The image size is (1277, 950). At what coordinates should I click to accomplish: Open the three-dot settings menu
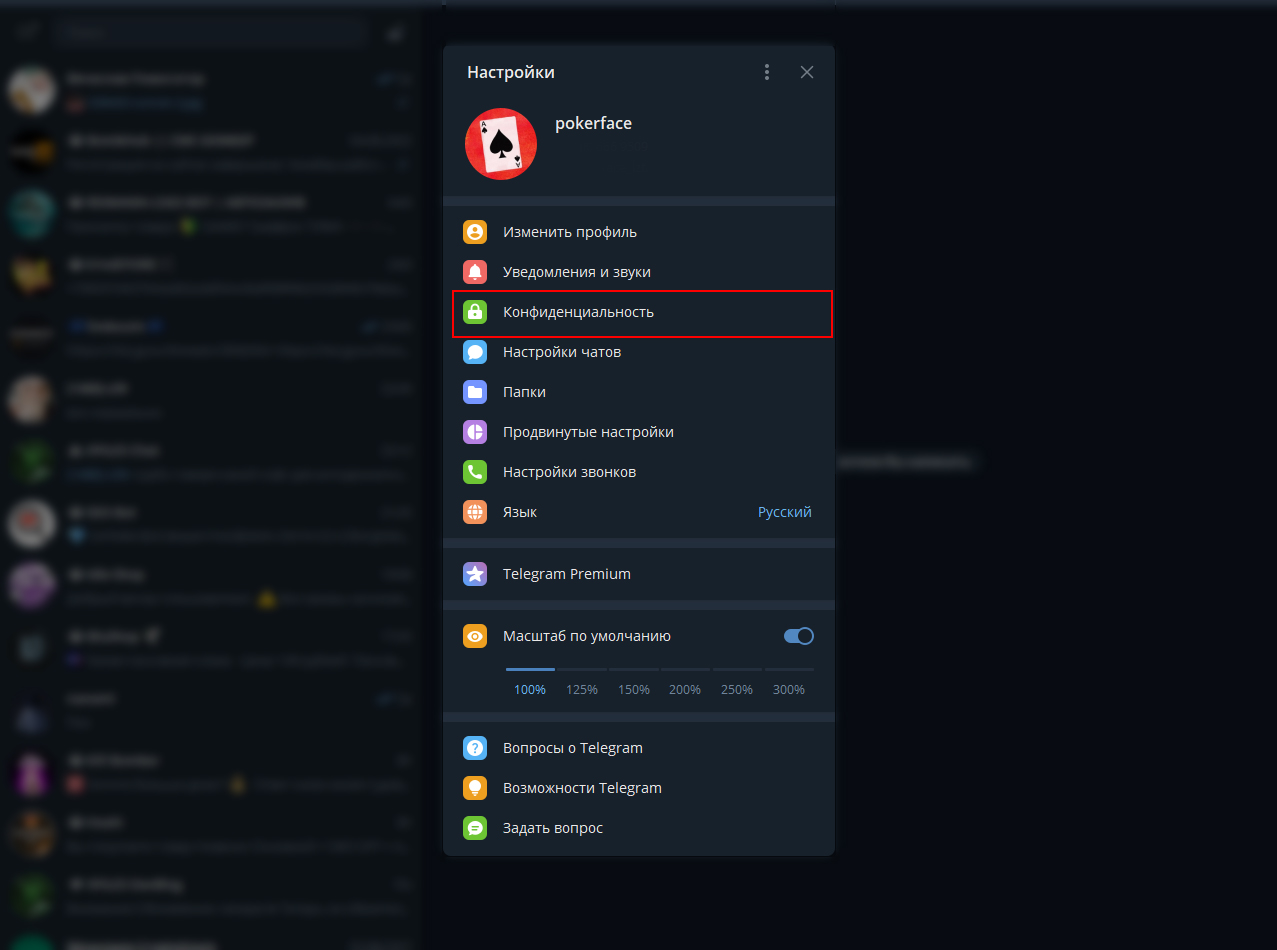click(767, 72)
